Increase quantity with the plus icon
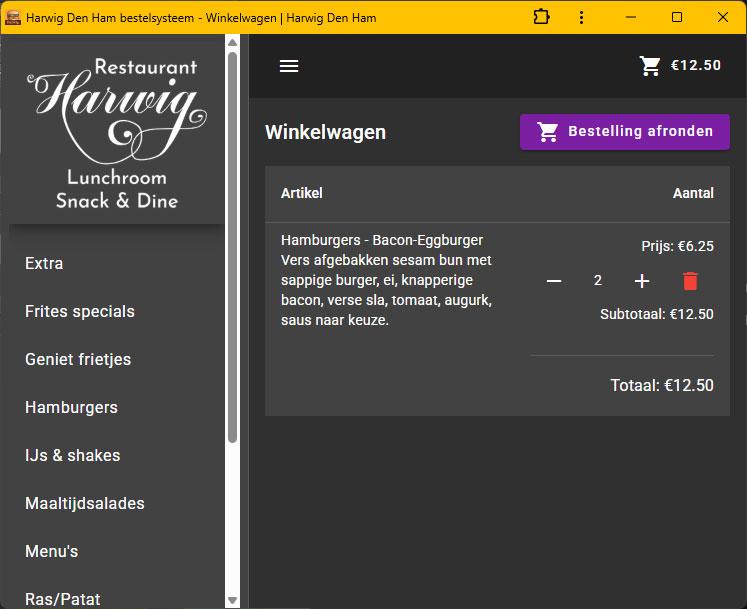This screenshot has height=609, width=747. pos(642,281)
